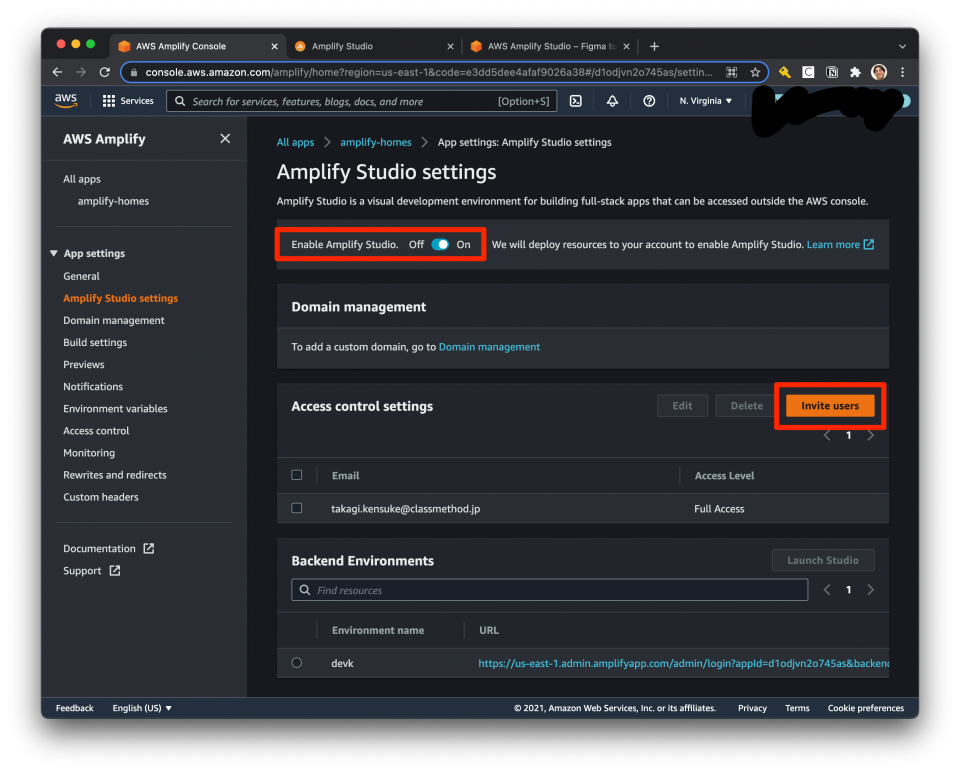
Task: Click the Invite users button
Action: coord(830,405)
